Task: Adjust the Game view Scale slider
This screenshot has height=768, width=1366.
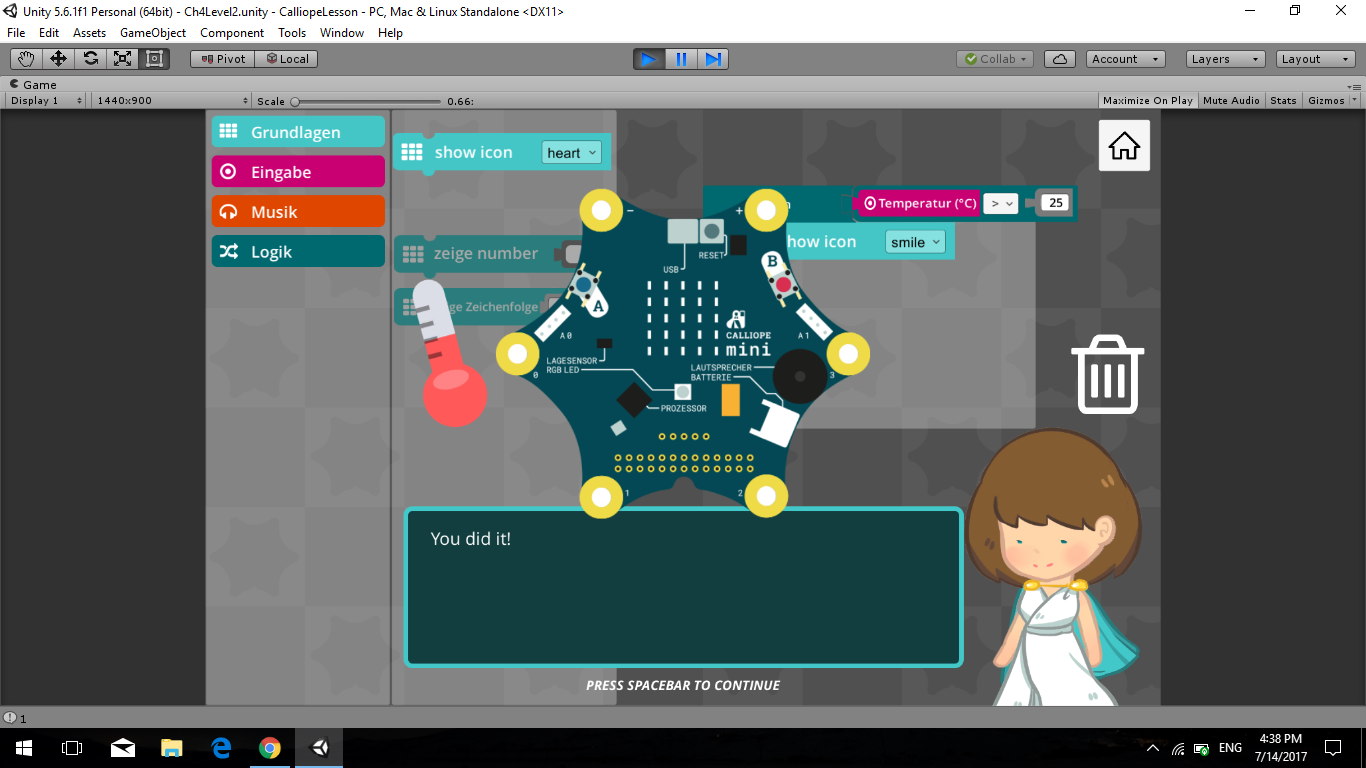Action: 365,101
